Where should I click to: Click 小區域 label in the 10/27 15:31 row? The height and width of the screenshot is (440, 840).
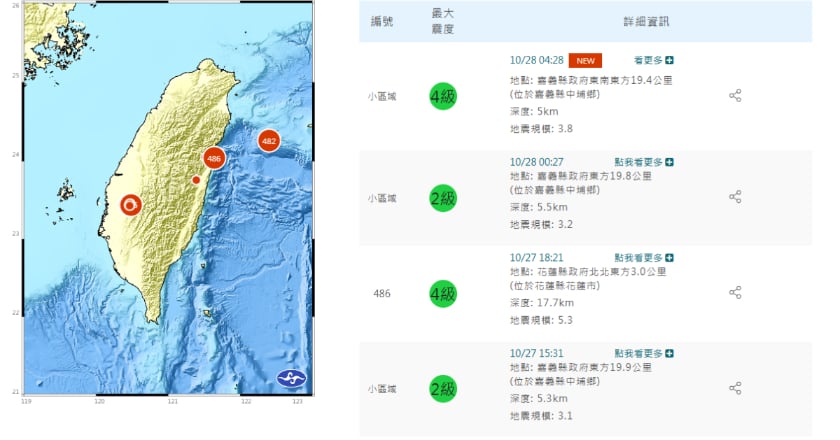[x=382, y=390]
